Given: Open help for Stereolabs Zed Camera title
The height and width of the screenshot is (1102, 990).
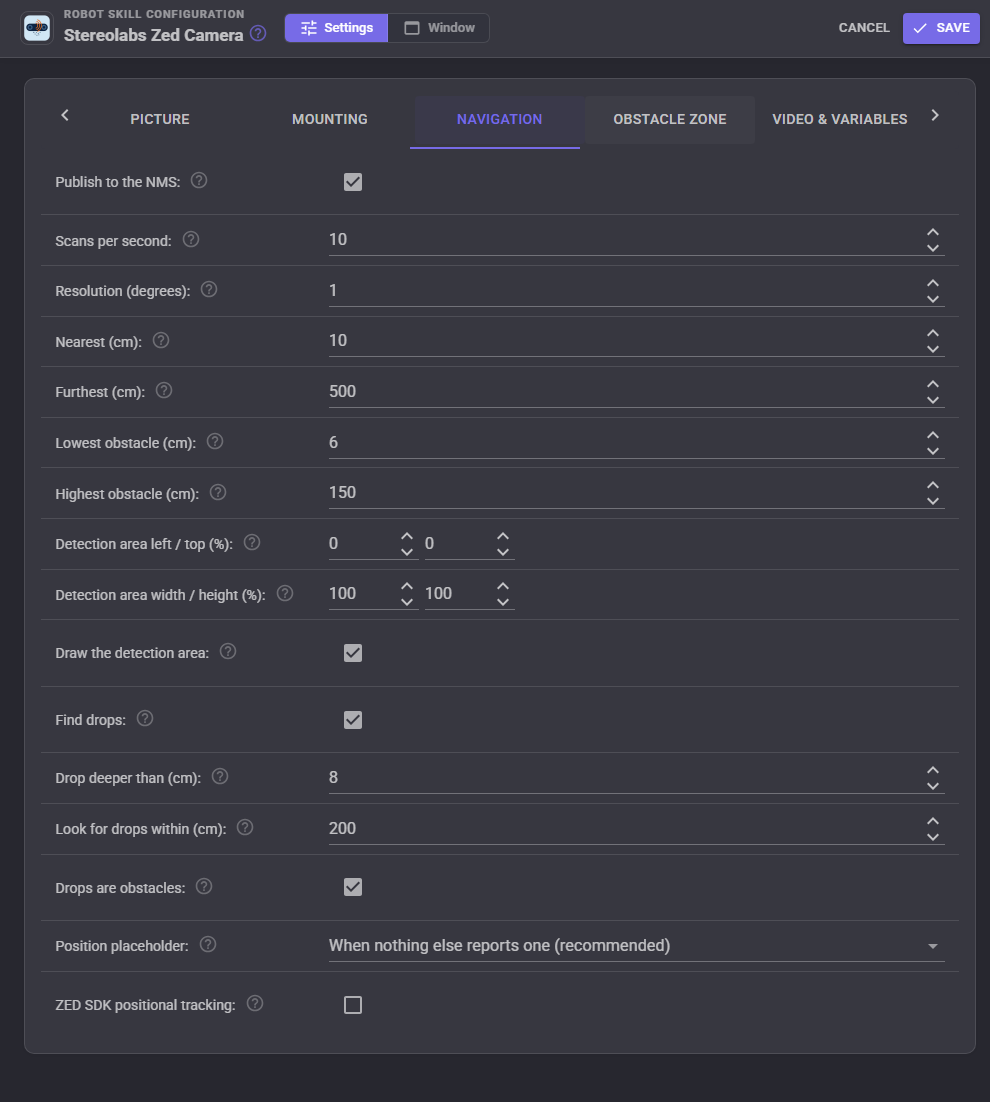Looking at the screenshot, I should point(258,33).
